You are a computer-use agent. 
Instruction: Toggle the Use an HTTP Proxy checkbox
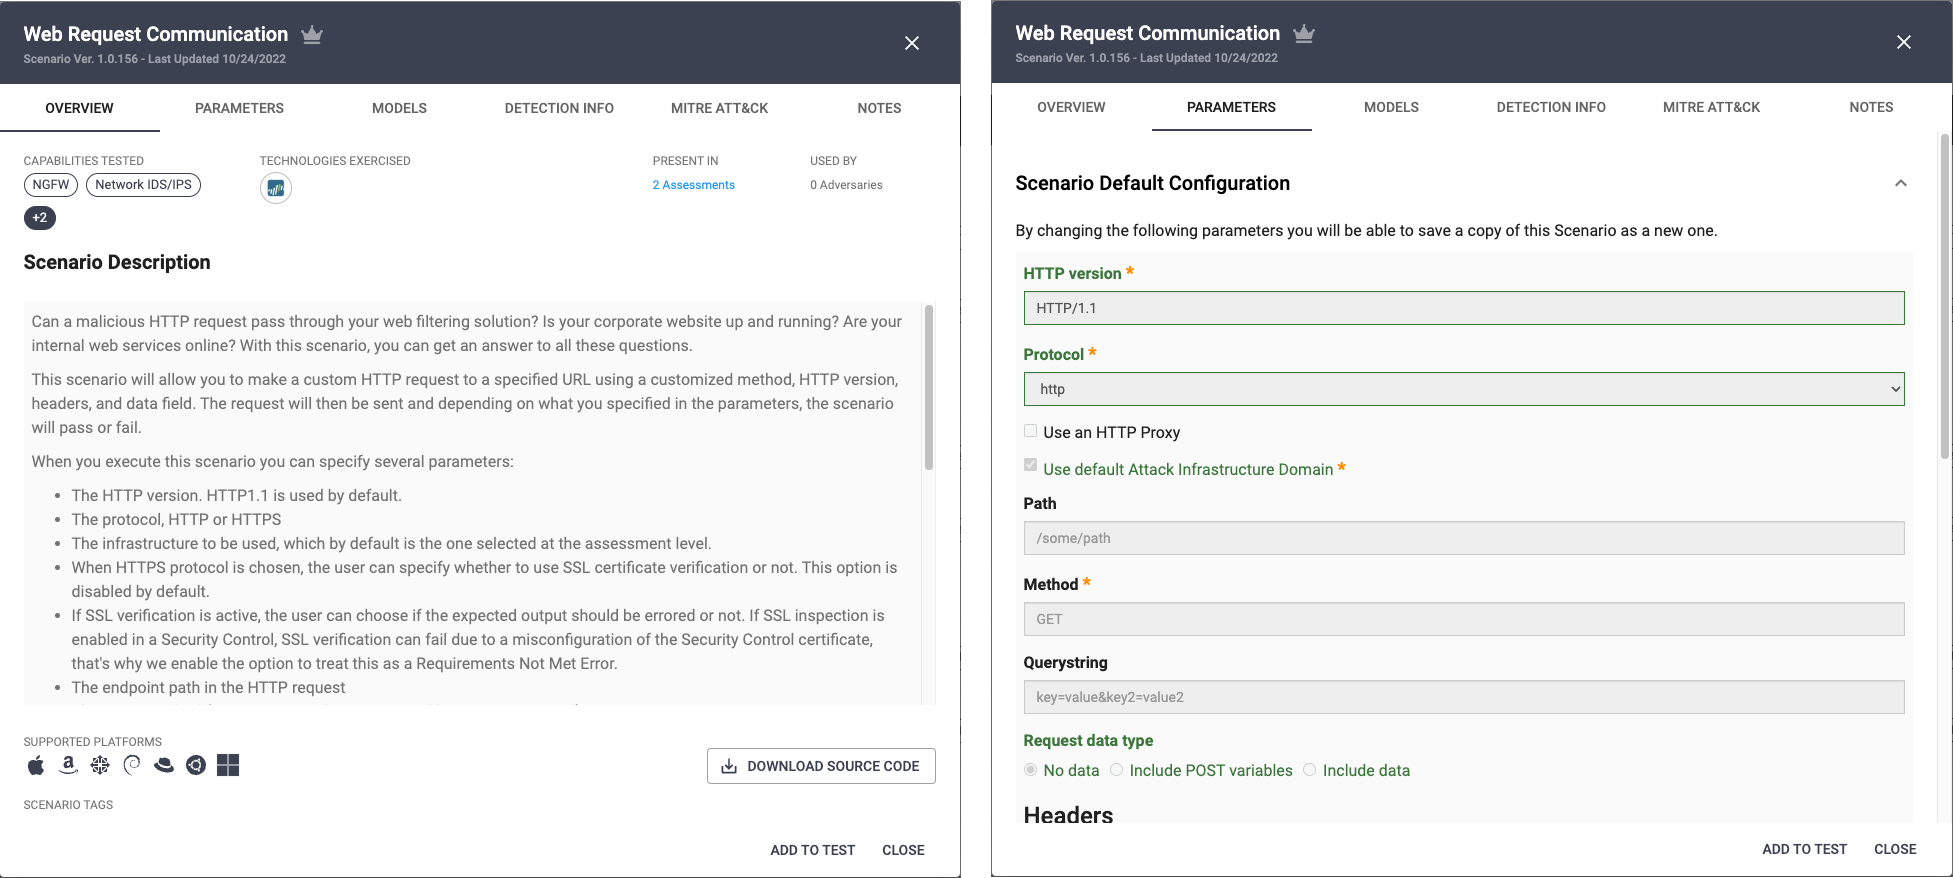tap(1030, 431)
